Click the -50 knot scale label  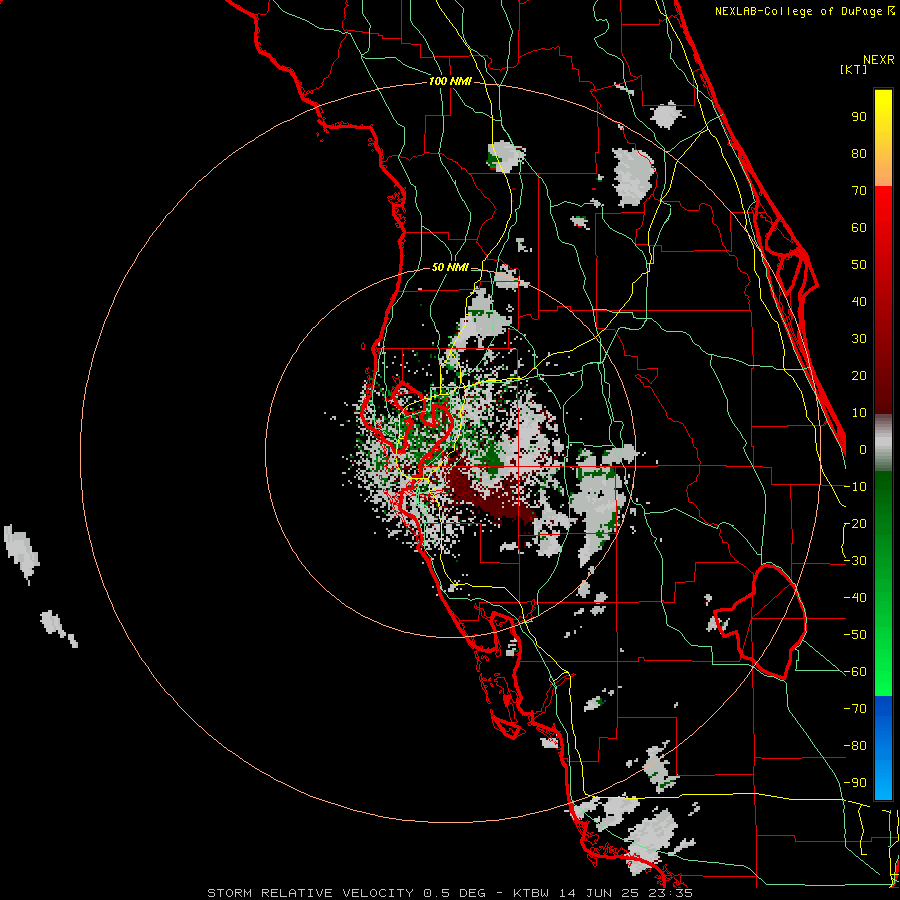pos(855,635)
